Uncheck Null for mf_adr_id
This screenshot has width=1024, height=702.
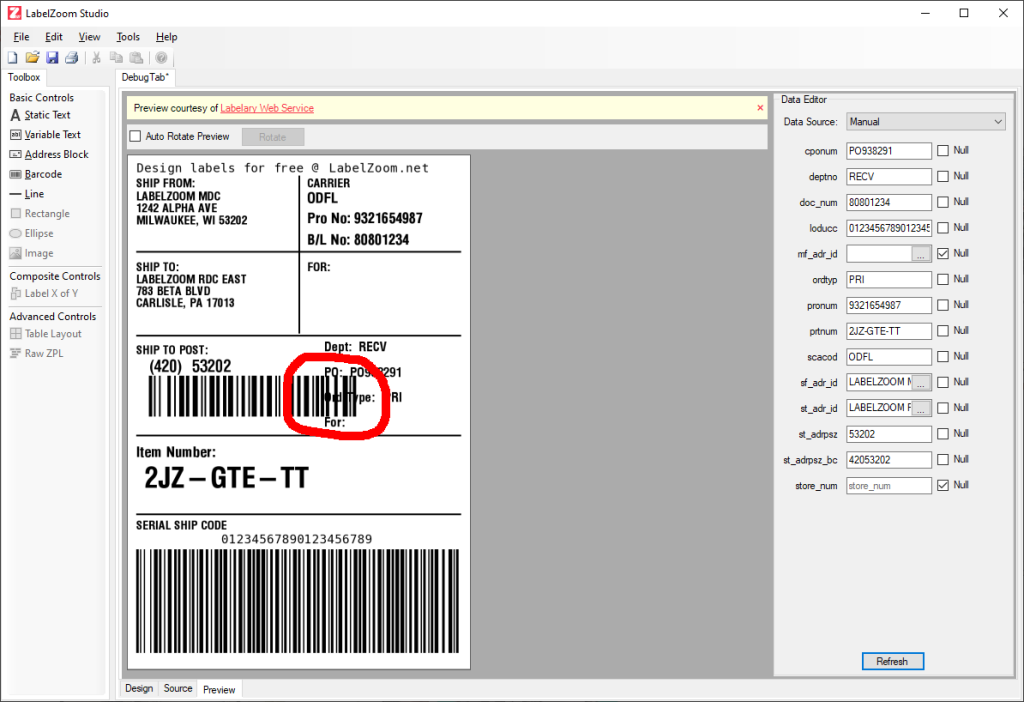click(x=943, y=253)
